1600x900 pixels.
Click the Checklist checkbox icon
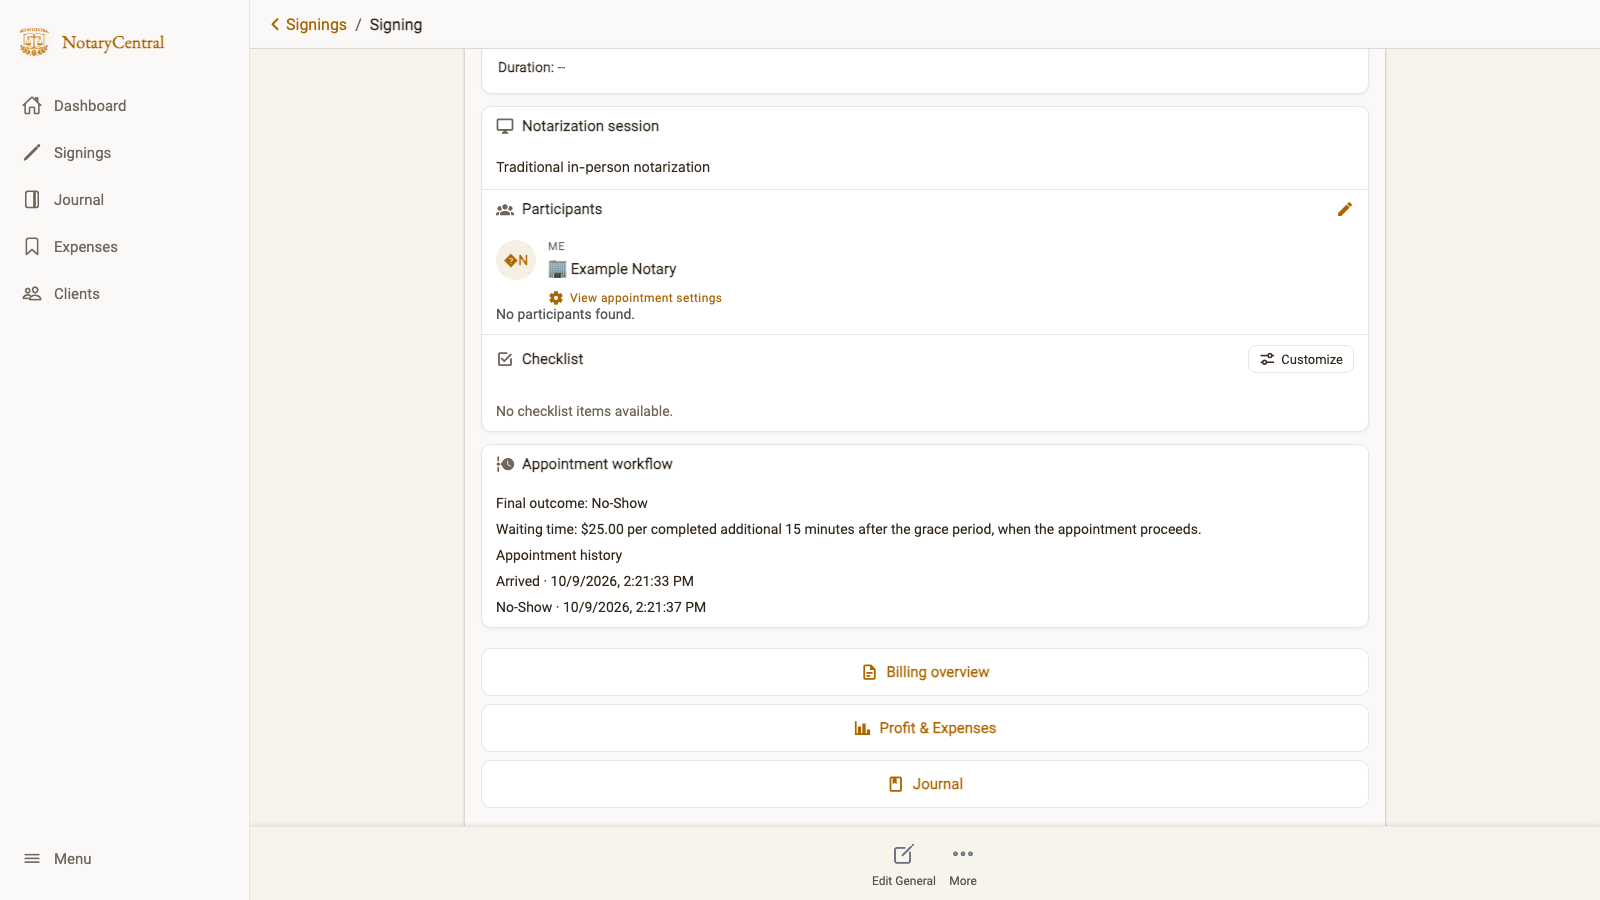(505, 359)
